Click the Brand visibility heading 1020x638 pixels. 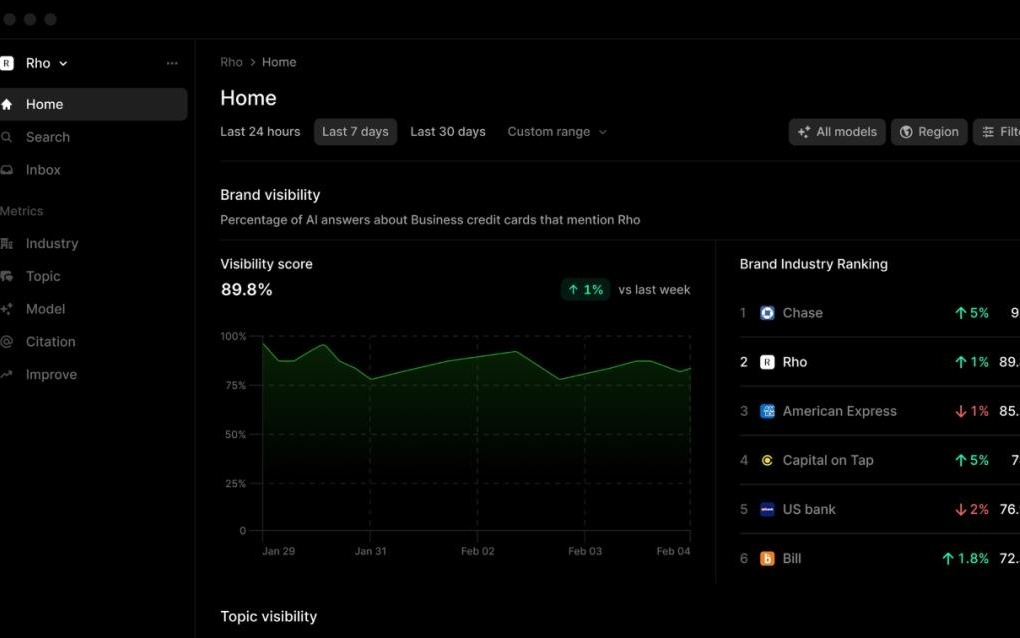pos(270,195)
